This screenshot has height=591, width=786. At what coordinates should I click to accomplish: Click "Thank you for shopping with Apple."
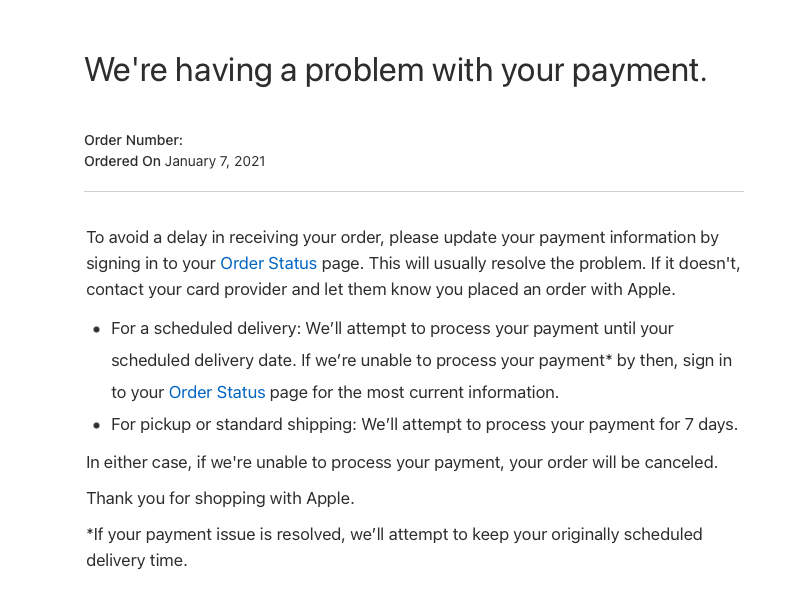(x=221, y=498)
